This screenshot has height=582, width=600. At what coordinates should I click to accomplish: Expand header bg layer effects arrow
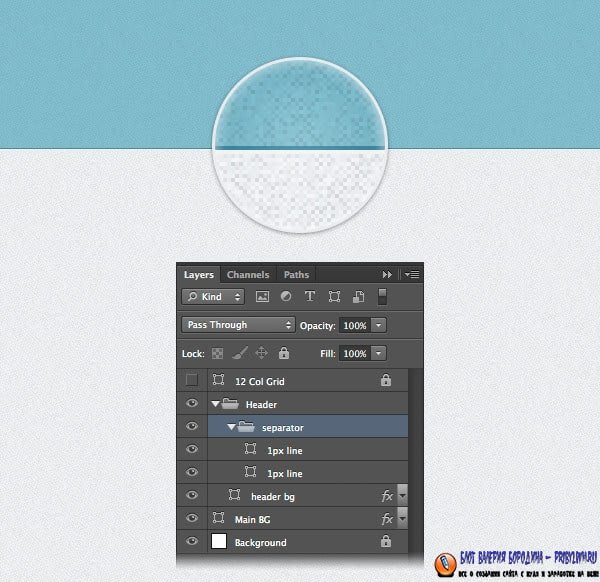point(402,495)
